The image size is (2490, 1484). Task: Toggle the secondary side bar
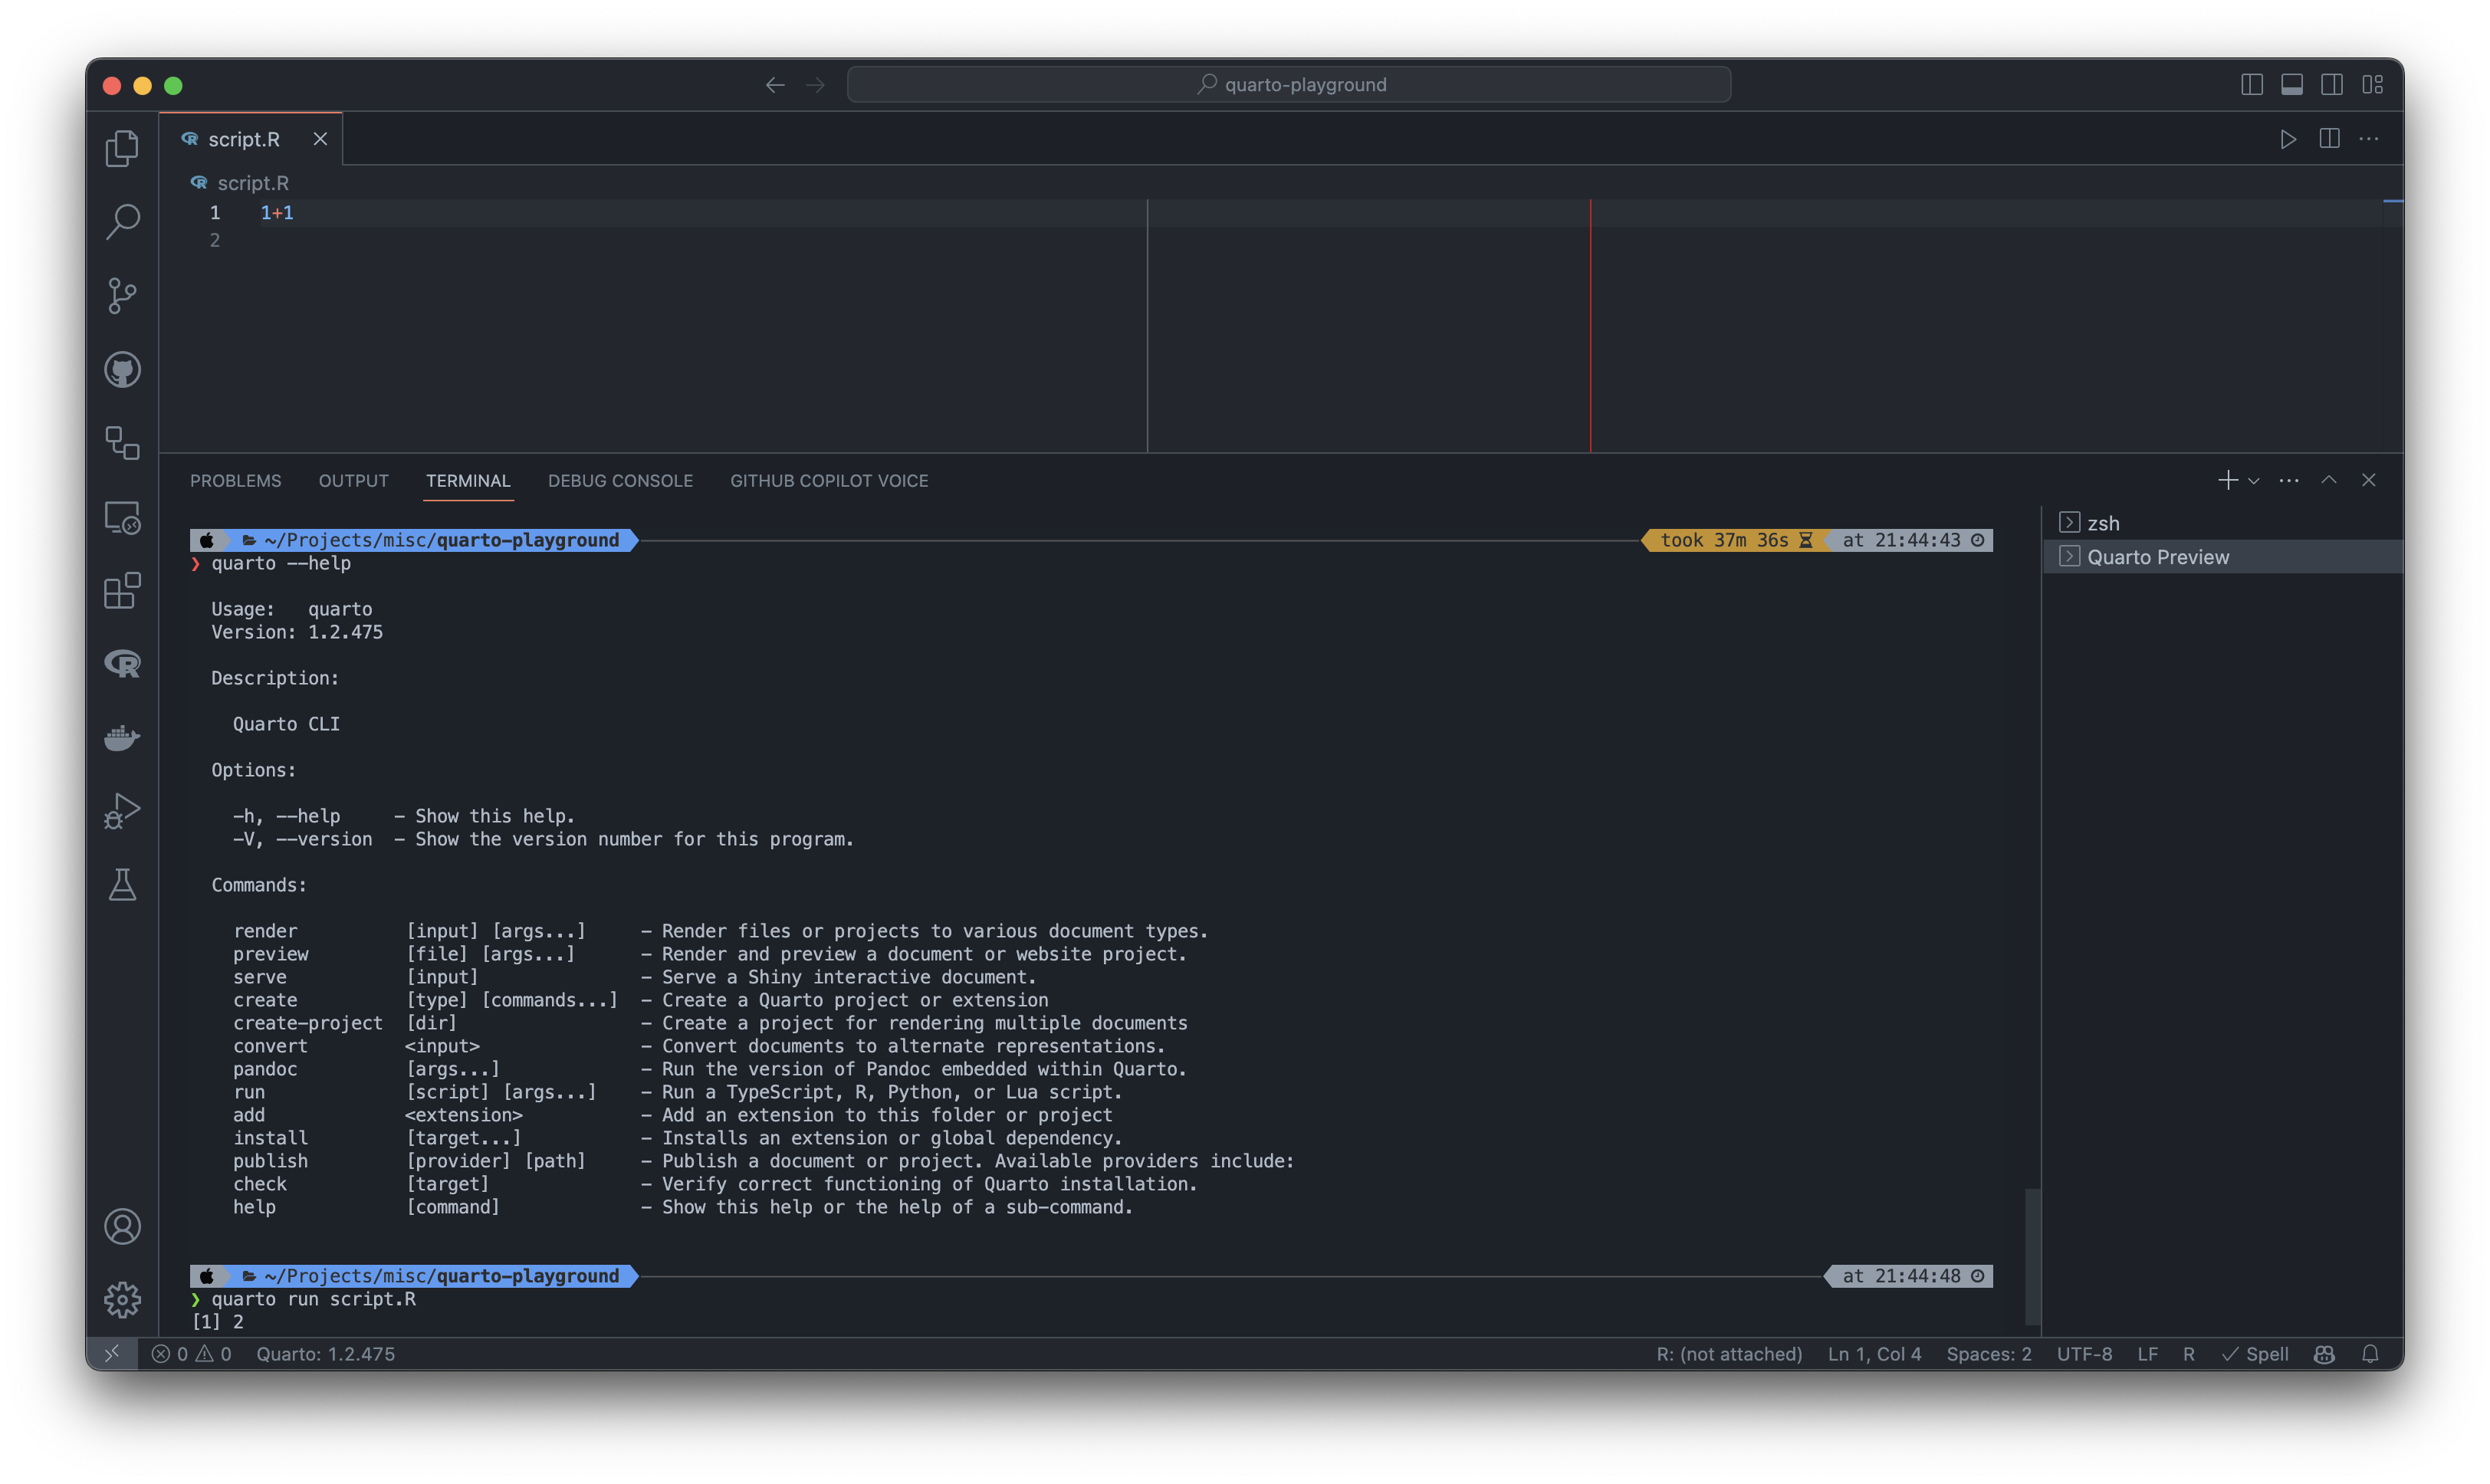pos(2332,85)
